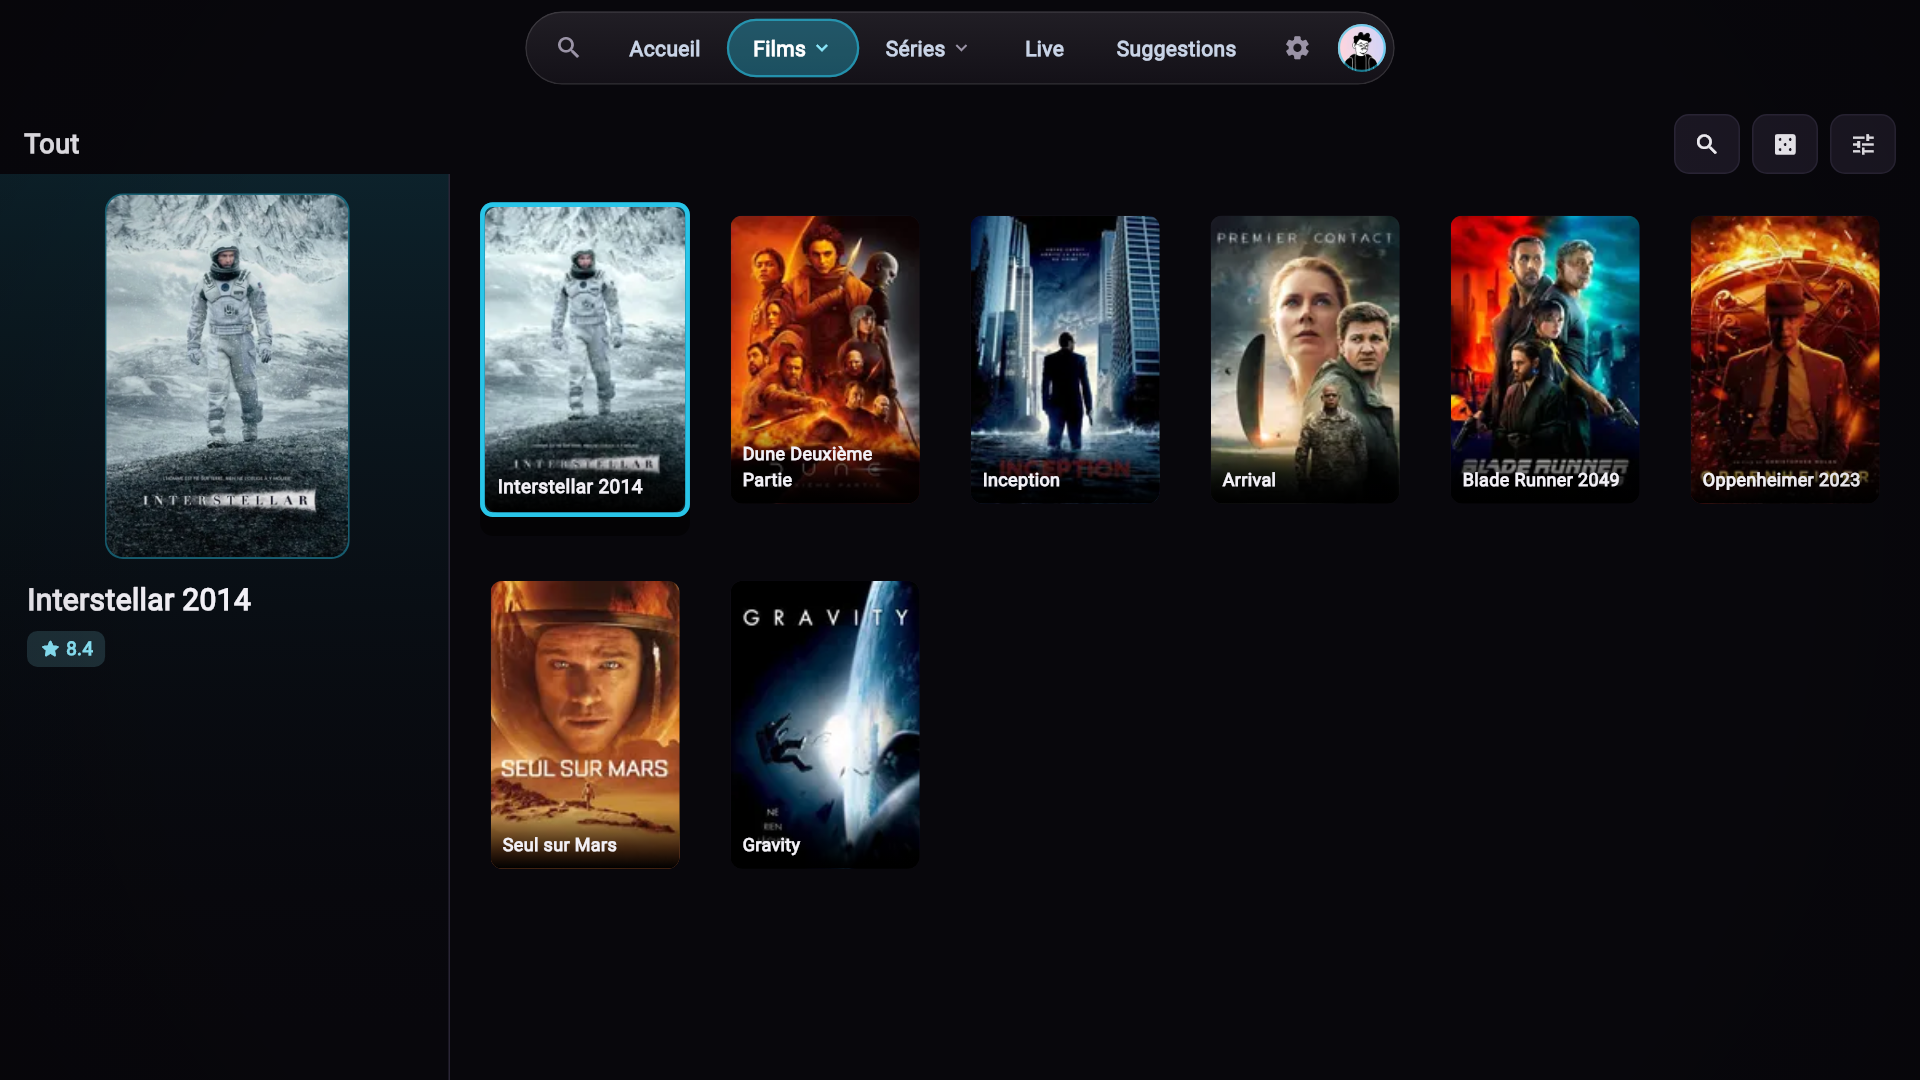This screenshot has height=1080, width=1920.
Task: Select the Arrival movie poster
Action: pos(1305,359)
